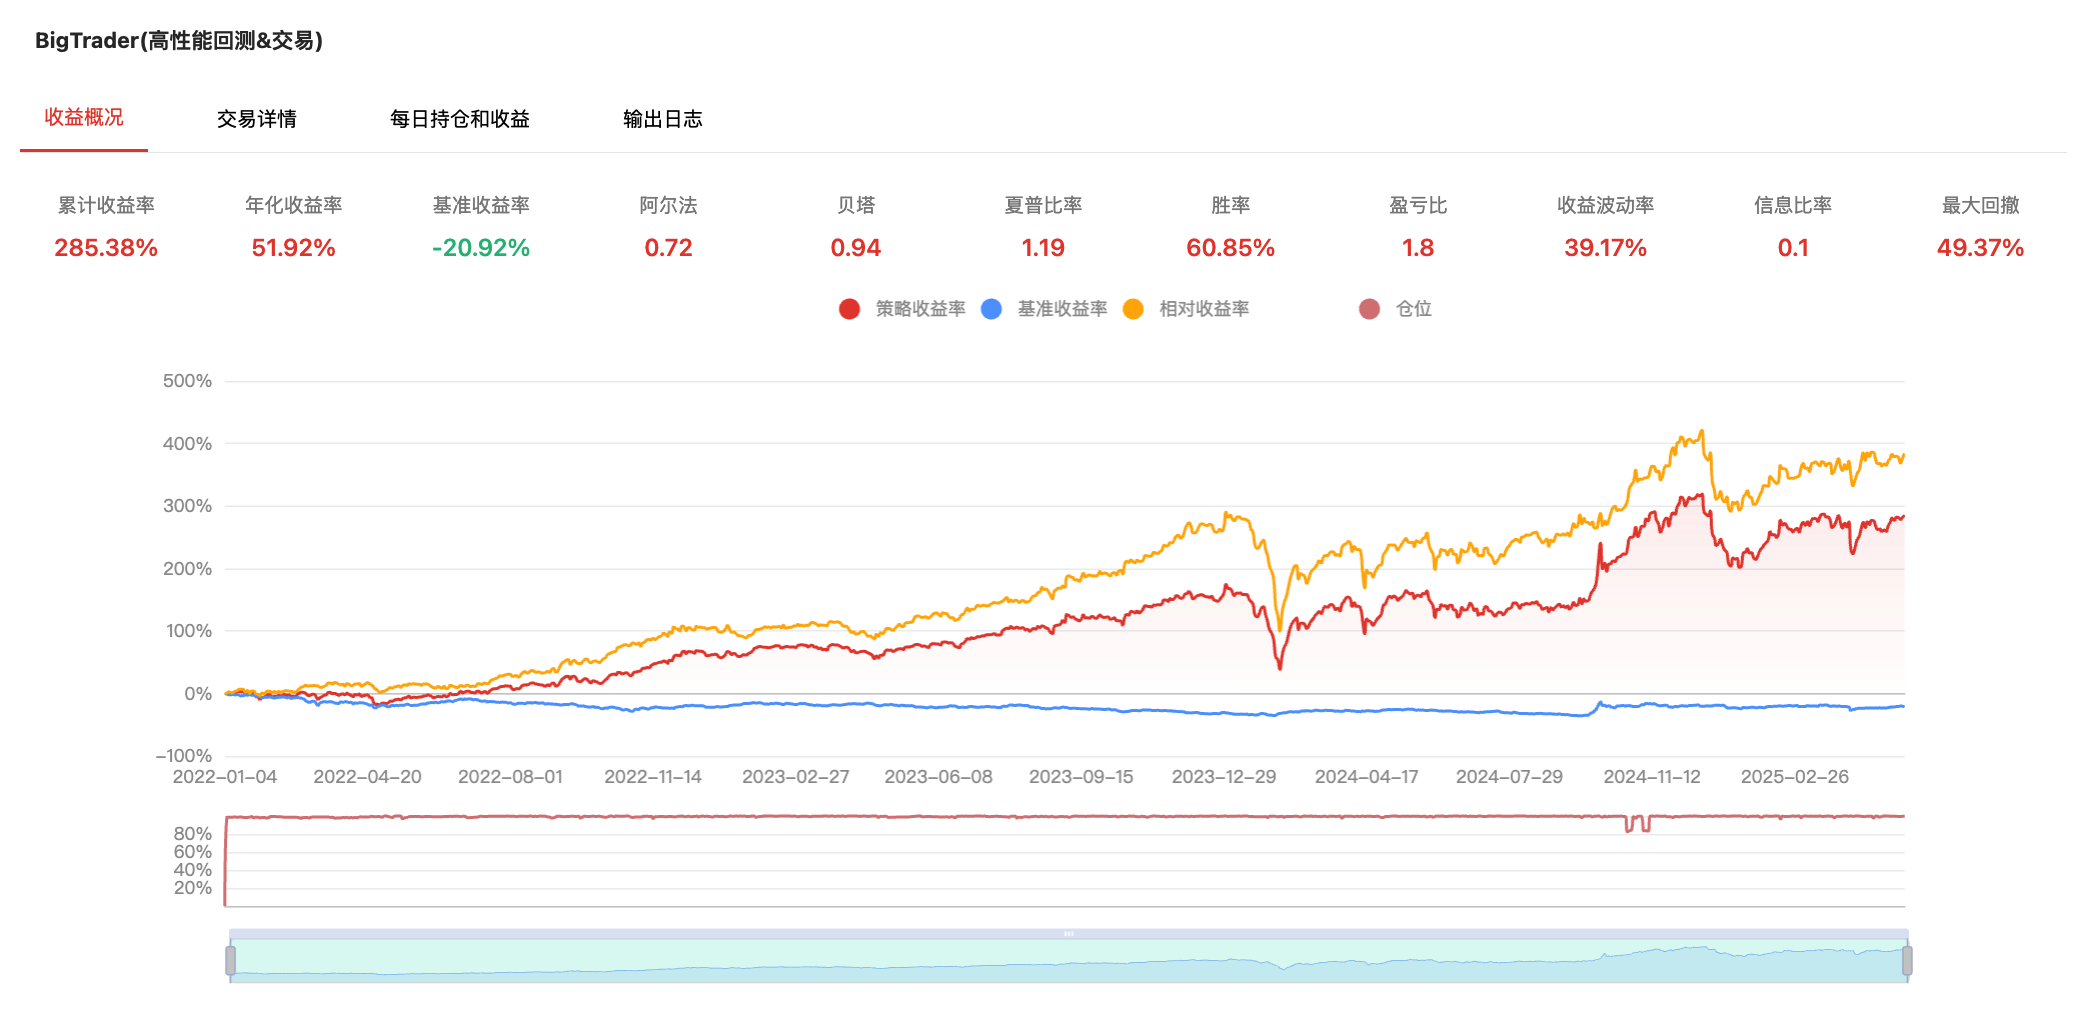
Task: Click the top grip of the range slider
Action: click(x=1068, y=934)
